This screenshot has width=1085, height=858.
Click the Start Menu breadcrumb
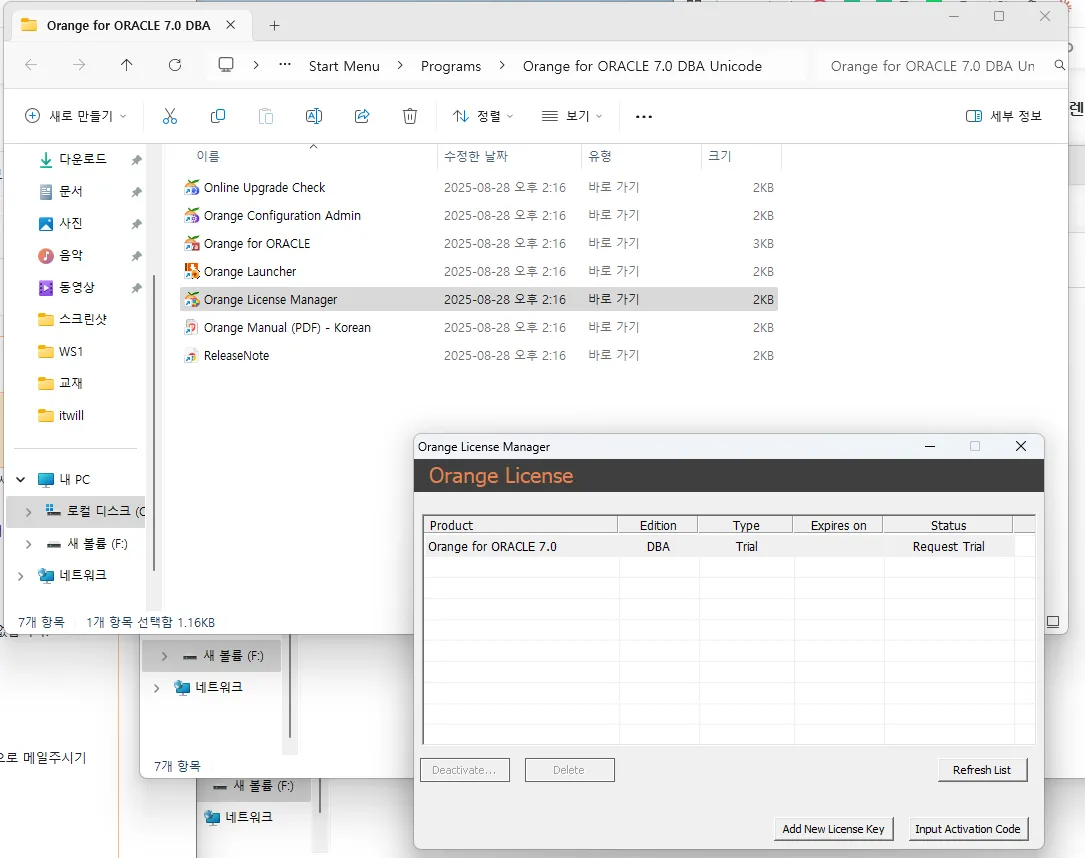coord(344,66)
